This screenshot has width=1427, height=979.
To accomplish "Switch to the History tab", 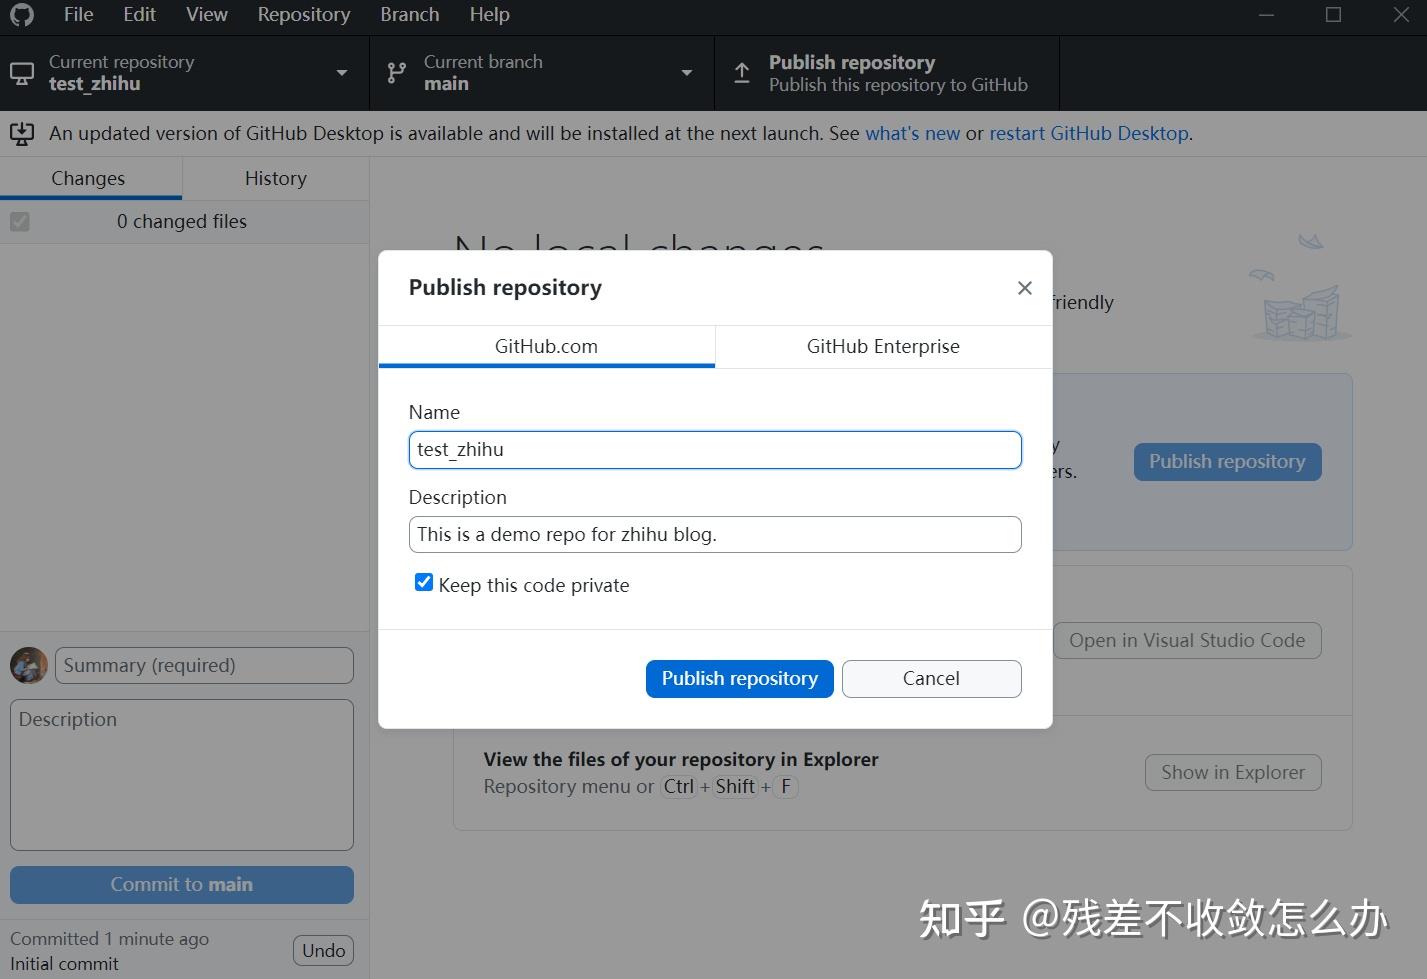I will 275,178.
